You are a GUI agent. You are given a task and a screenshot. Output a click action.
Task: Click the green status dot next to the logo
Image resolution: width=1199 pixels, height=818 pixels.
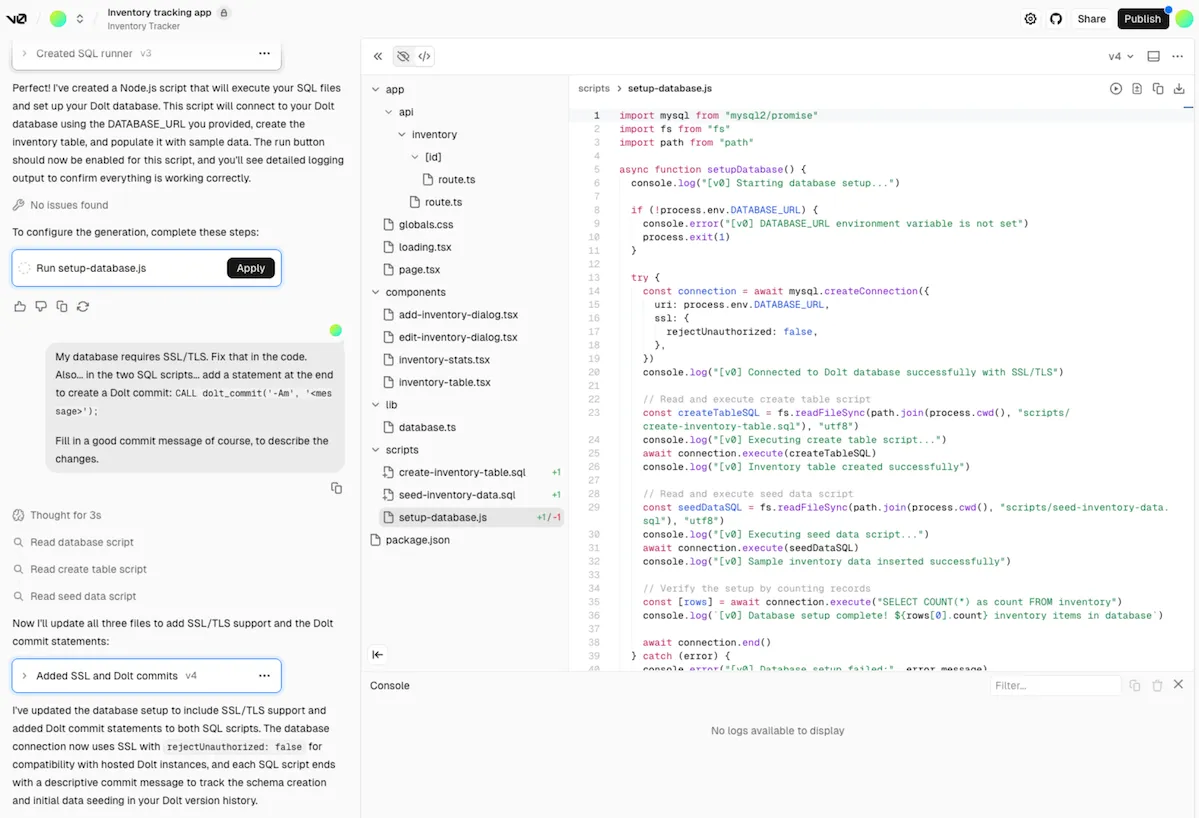coord(59,18)
